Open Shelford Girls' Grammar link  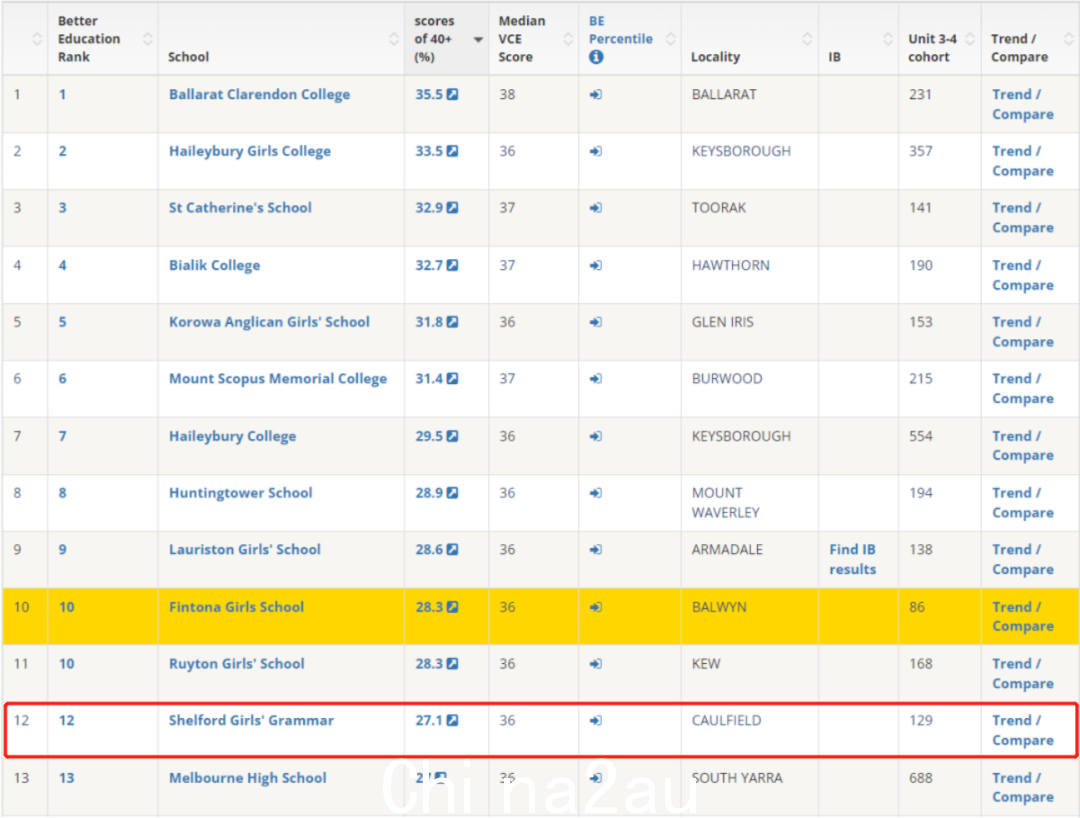coord(251,720)
